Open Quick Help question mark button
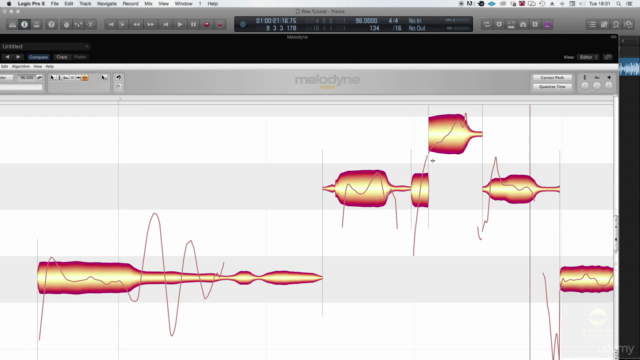 51,24
